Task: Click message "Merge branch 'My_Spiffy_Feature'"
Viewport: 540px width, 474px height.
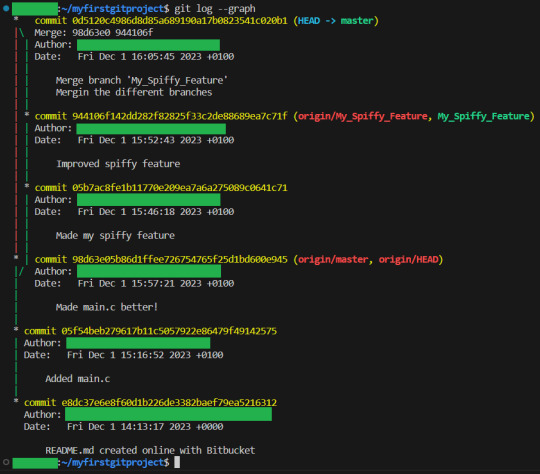Action: 142,81
